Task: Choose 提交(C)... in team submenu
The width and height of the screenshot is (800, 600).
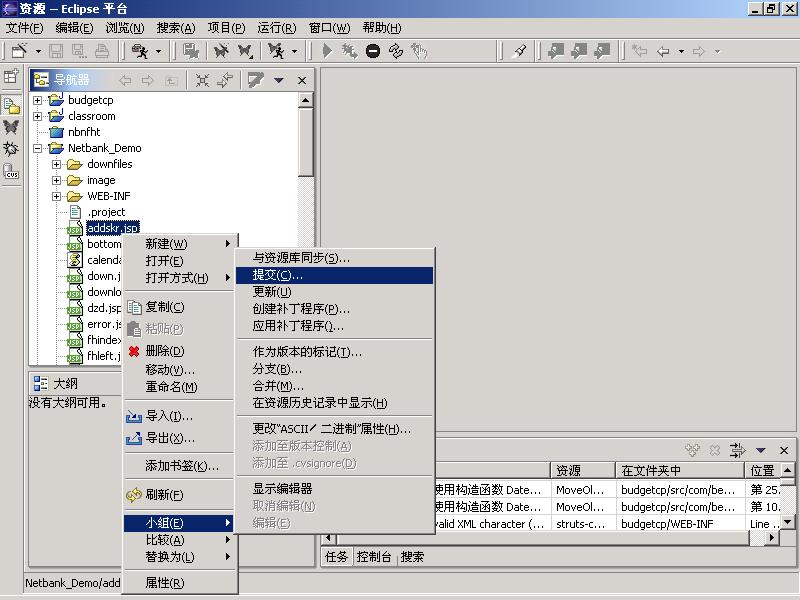Action: (334, 276)
